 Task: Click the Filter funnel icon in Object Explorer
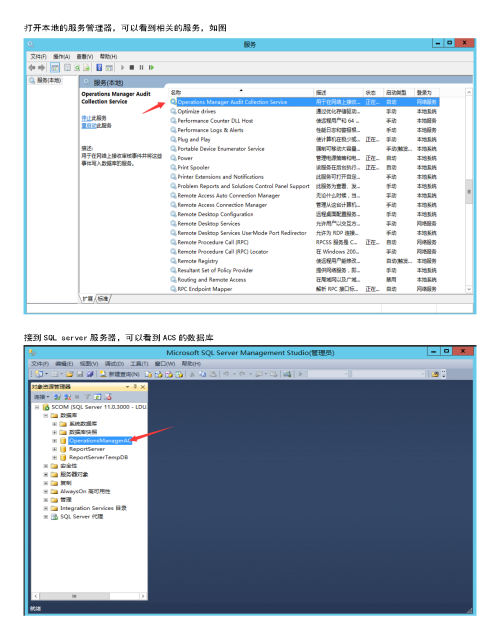[87, 397]
